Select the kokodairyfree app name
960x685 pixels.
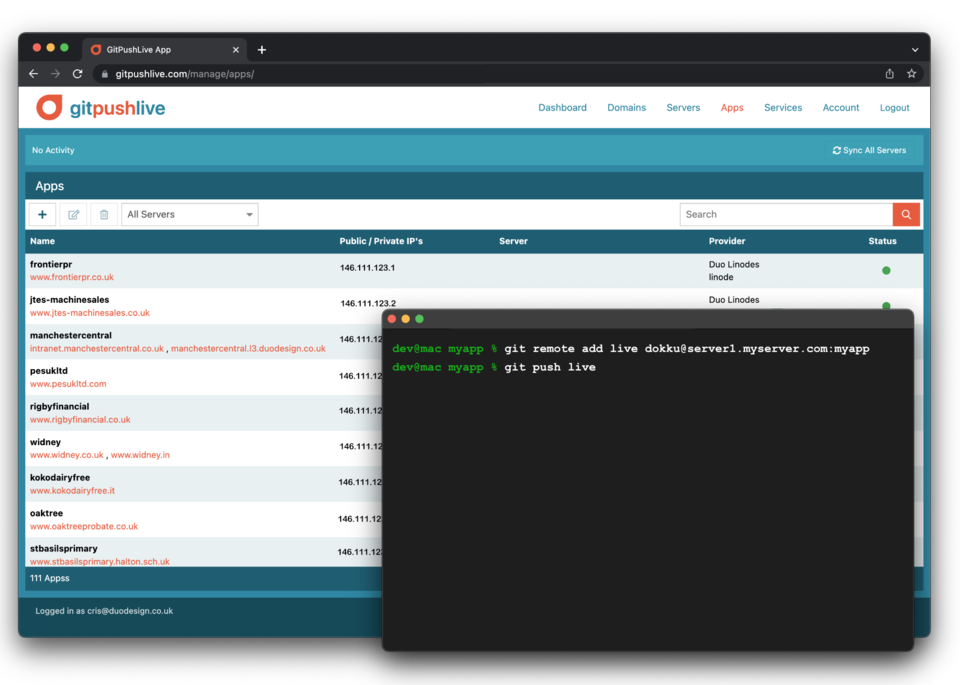pos(59,477)
